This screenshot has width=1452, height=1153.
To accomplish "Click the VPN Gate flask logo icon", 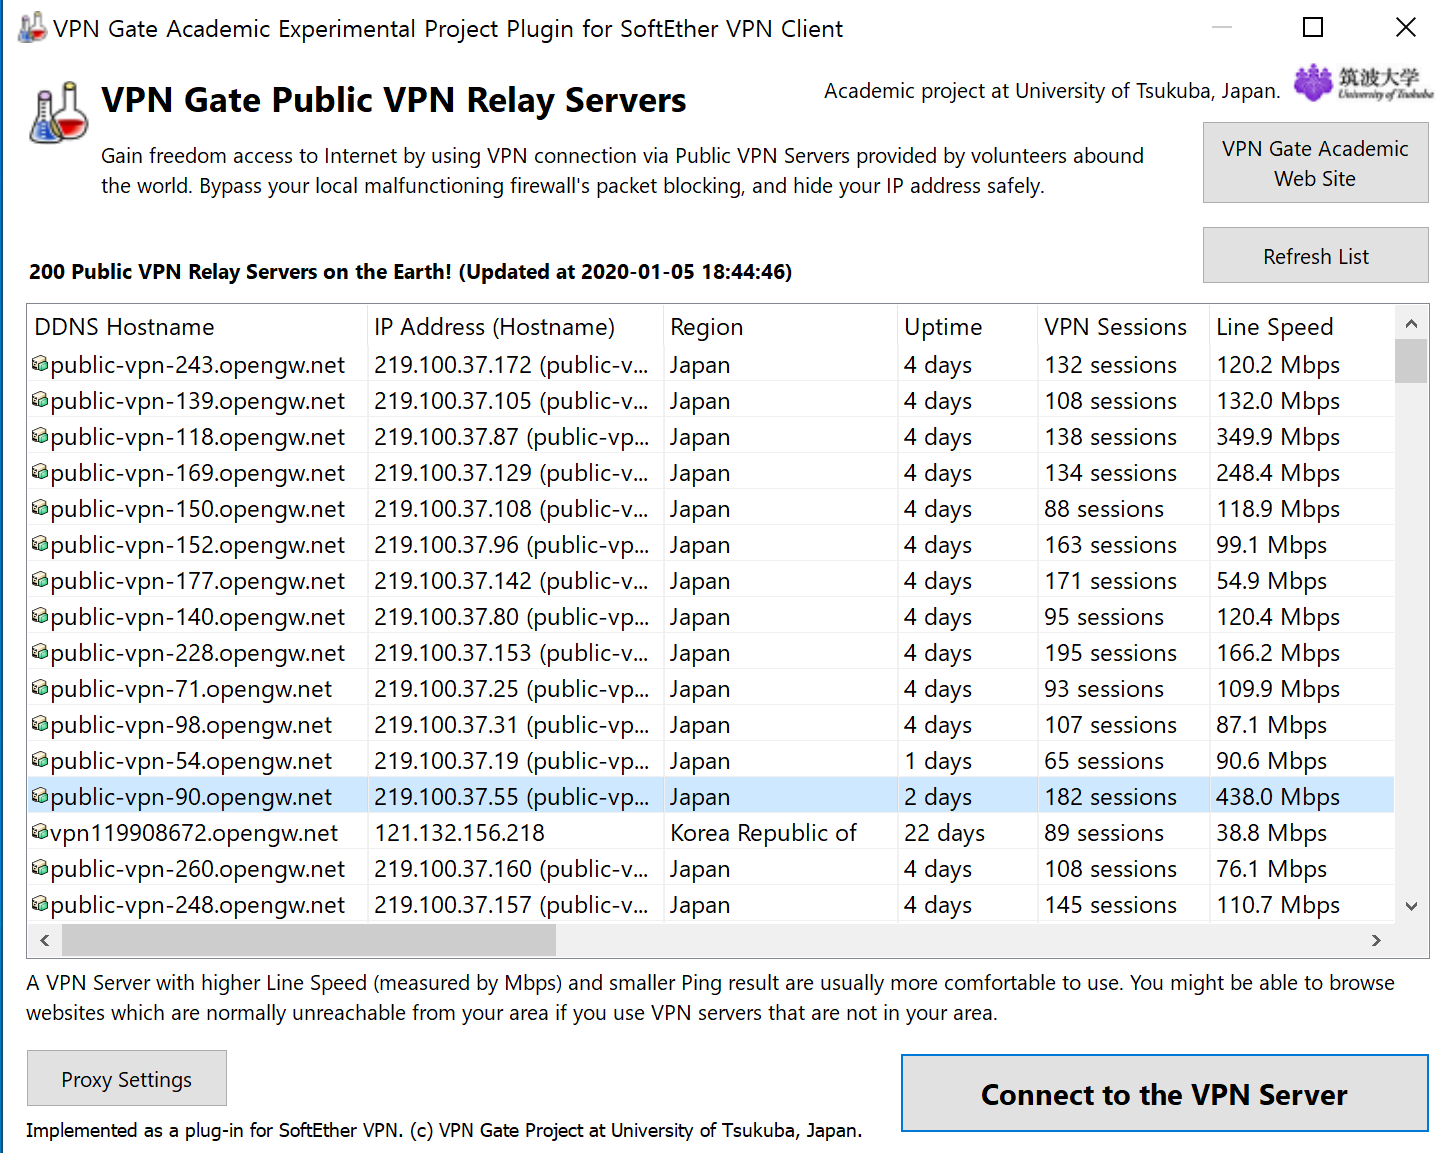I will pos(59,113).
